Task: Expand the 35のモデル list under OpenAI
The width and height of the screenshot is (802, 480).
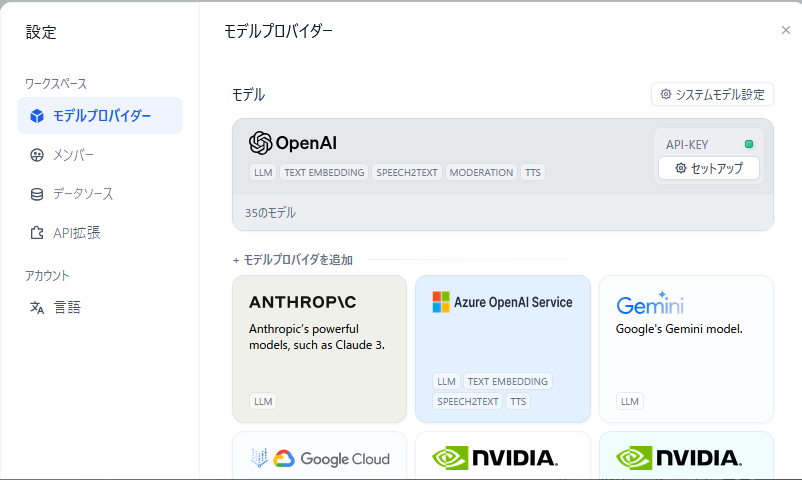Action: 270,213
